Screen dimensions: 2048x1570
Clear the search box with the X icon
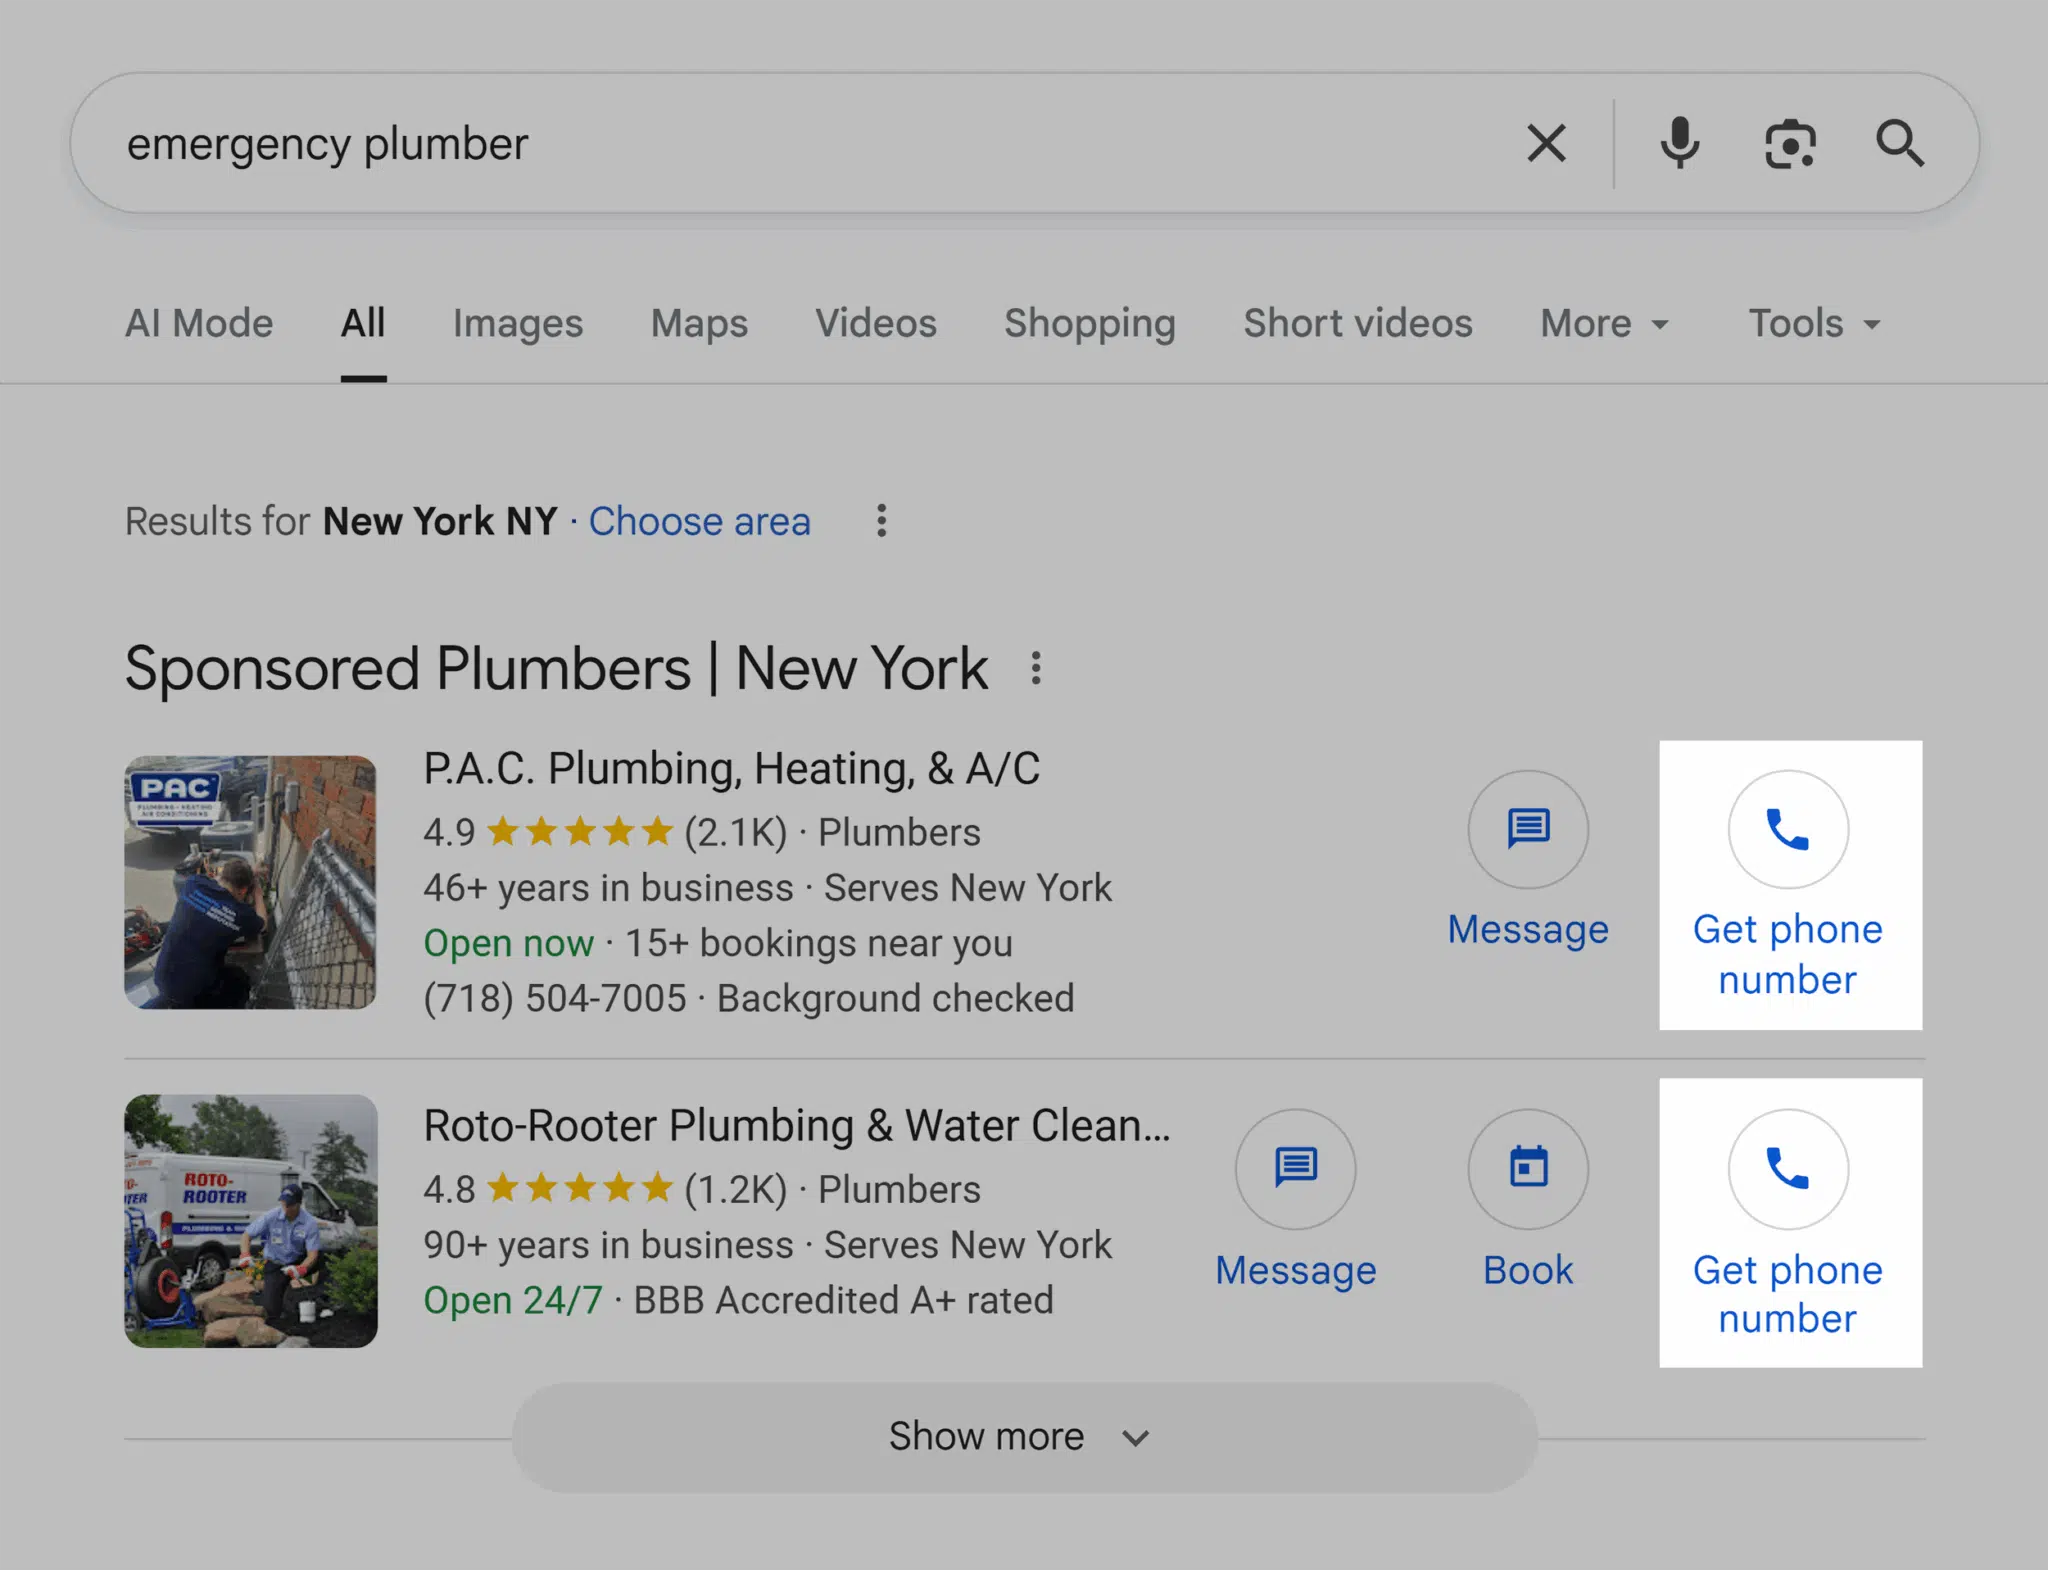tap(1546, 143)
